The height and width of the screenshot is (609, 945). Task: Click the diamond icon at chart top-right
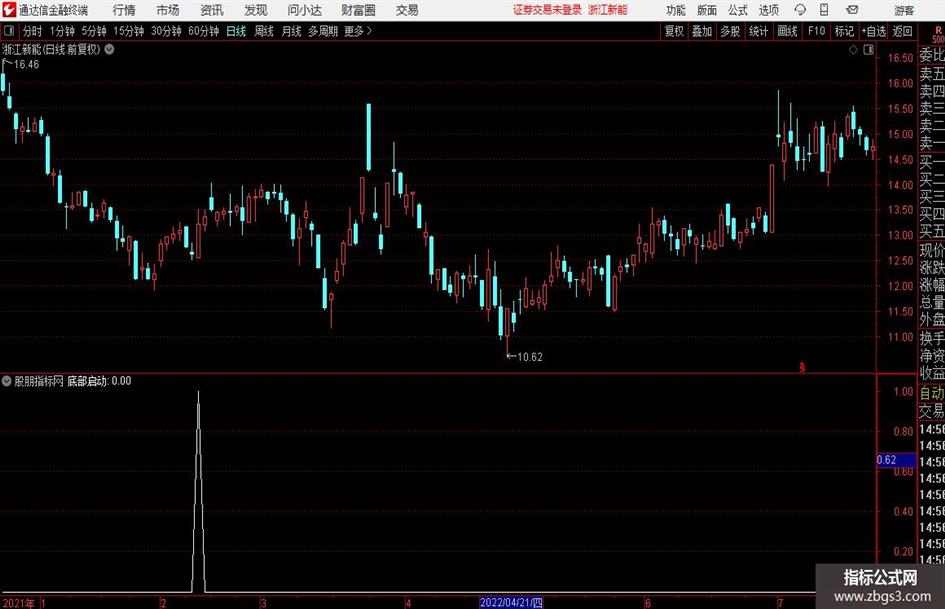[853, 50]
